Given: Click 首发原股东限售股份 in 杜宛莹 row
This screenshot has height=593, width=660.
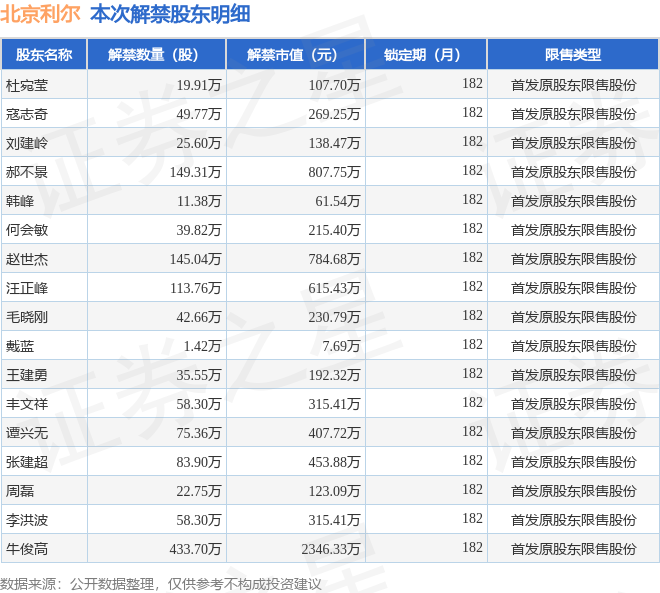Looking at the screenshot, I should pyautogui.click(x=573, y=85).
